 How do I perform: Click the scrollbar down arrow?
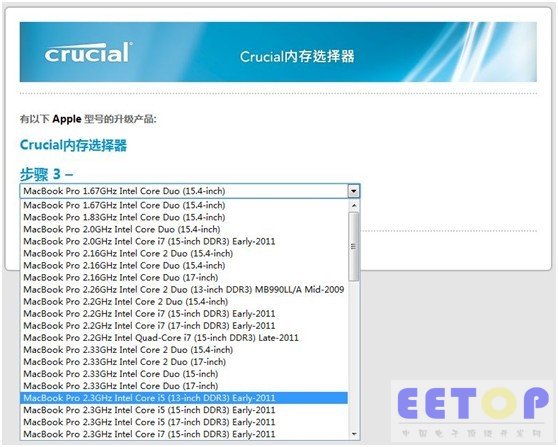click(x=354, y=433)
